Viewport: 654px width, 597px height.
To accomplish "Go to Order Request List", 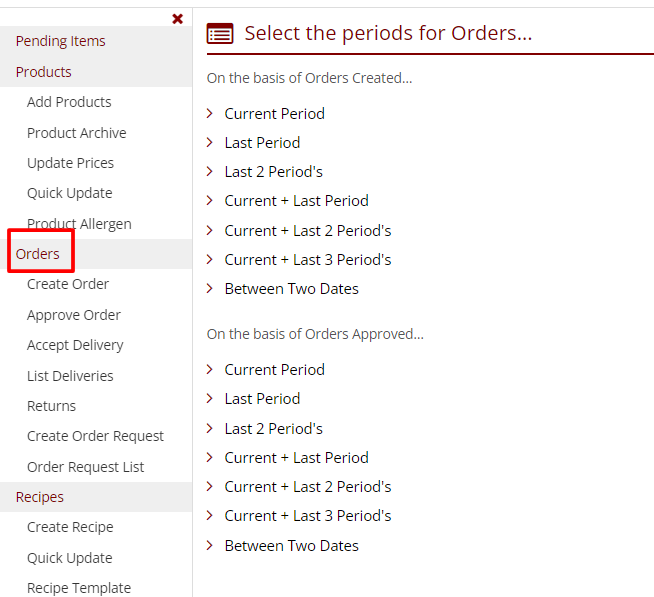I will 85,467.
